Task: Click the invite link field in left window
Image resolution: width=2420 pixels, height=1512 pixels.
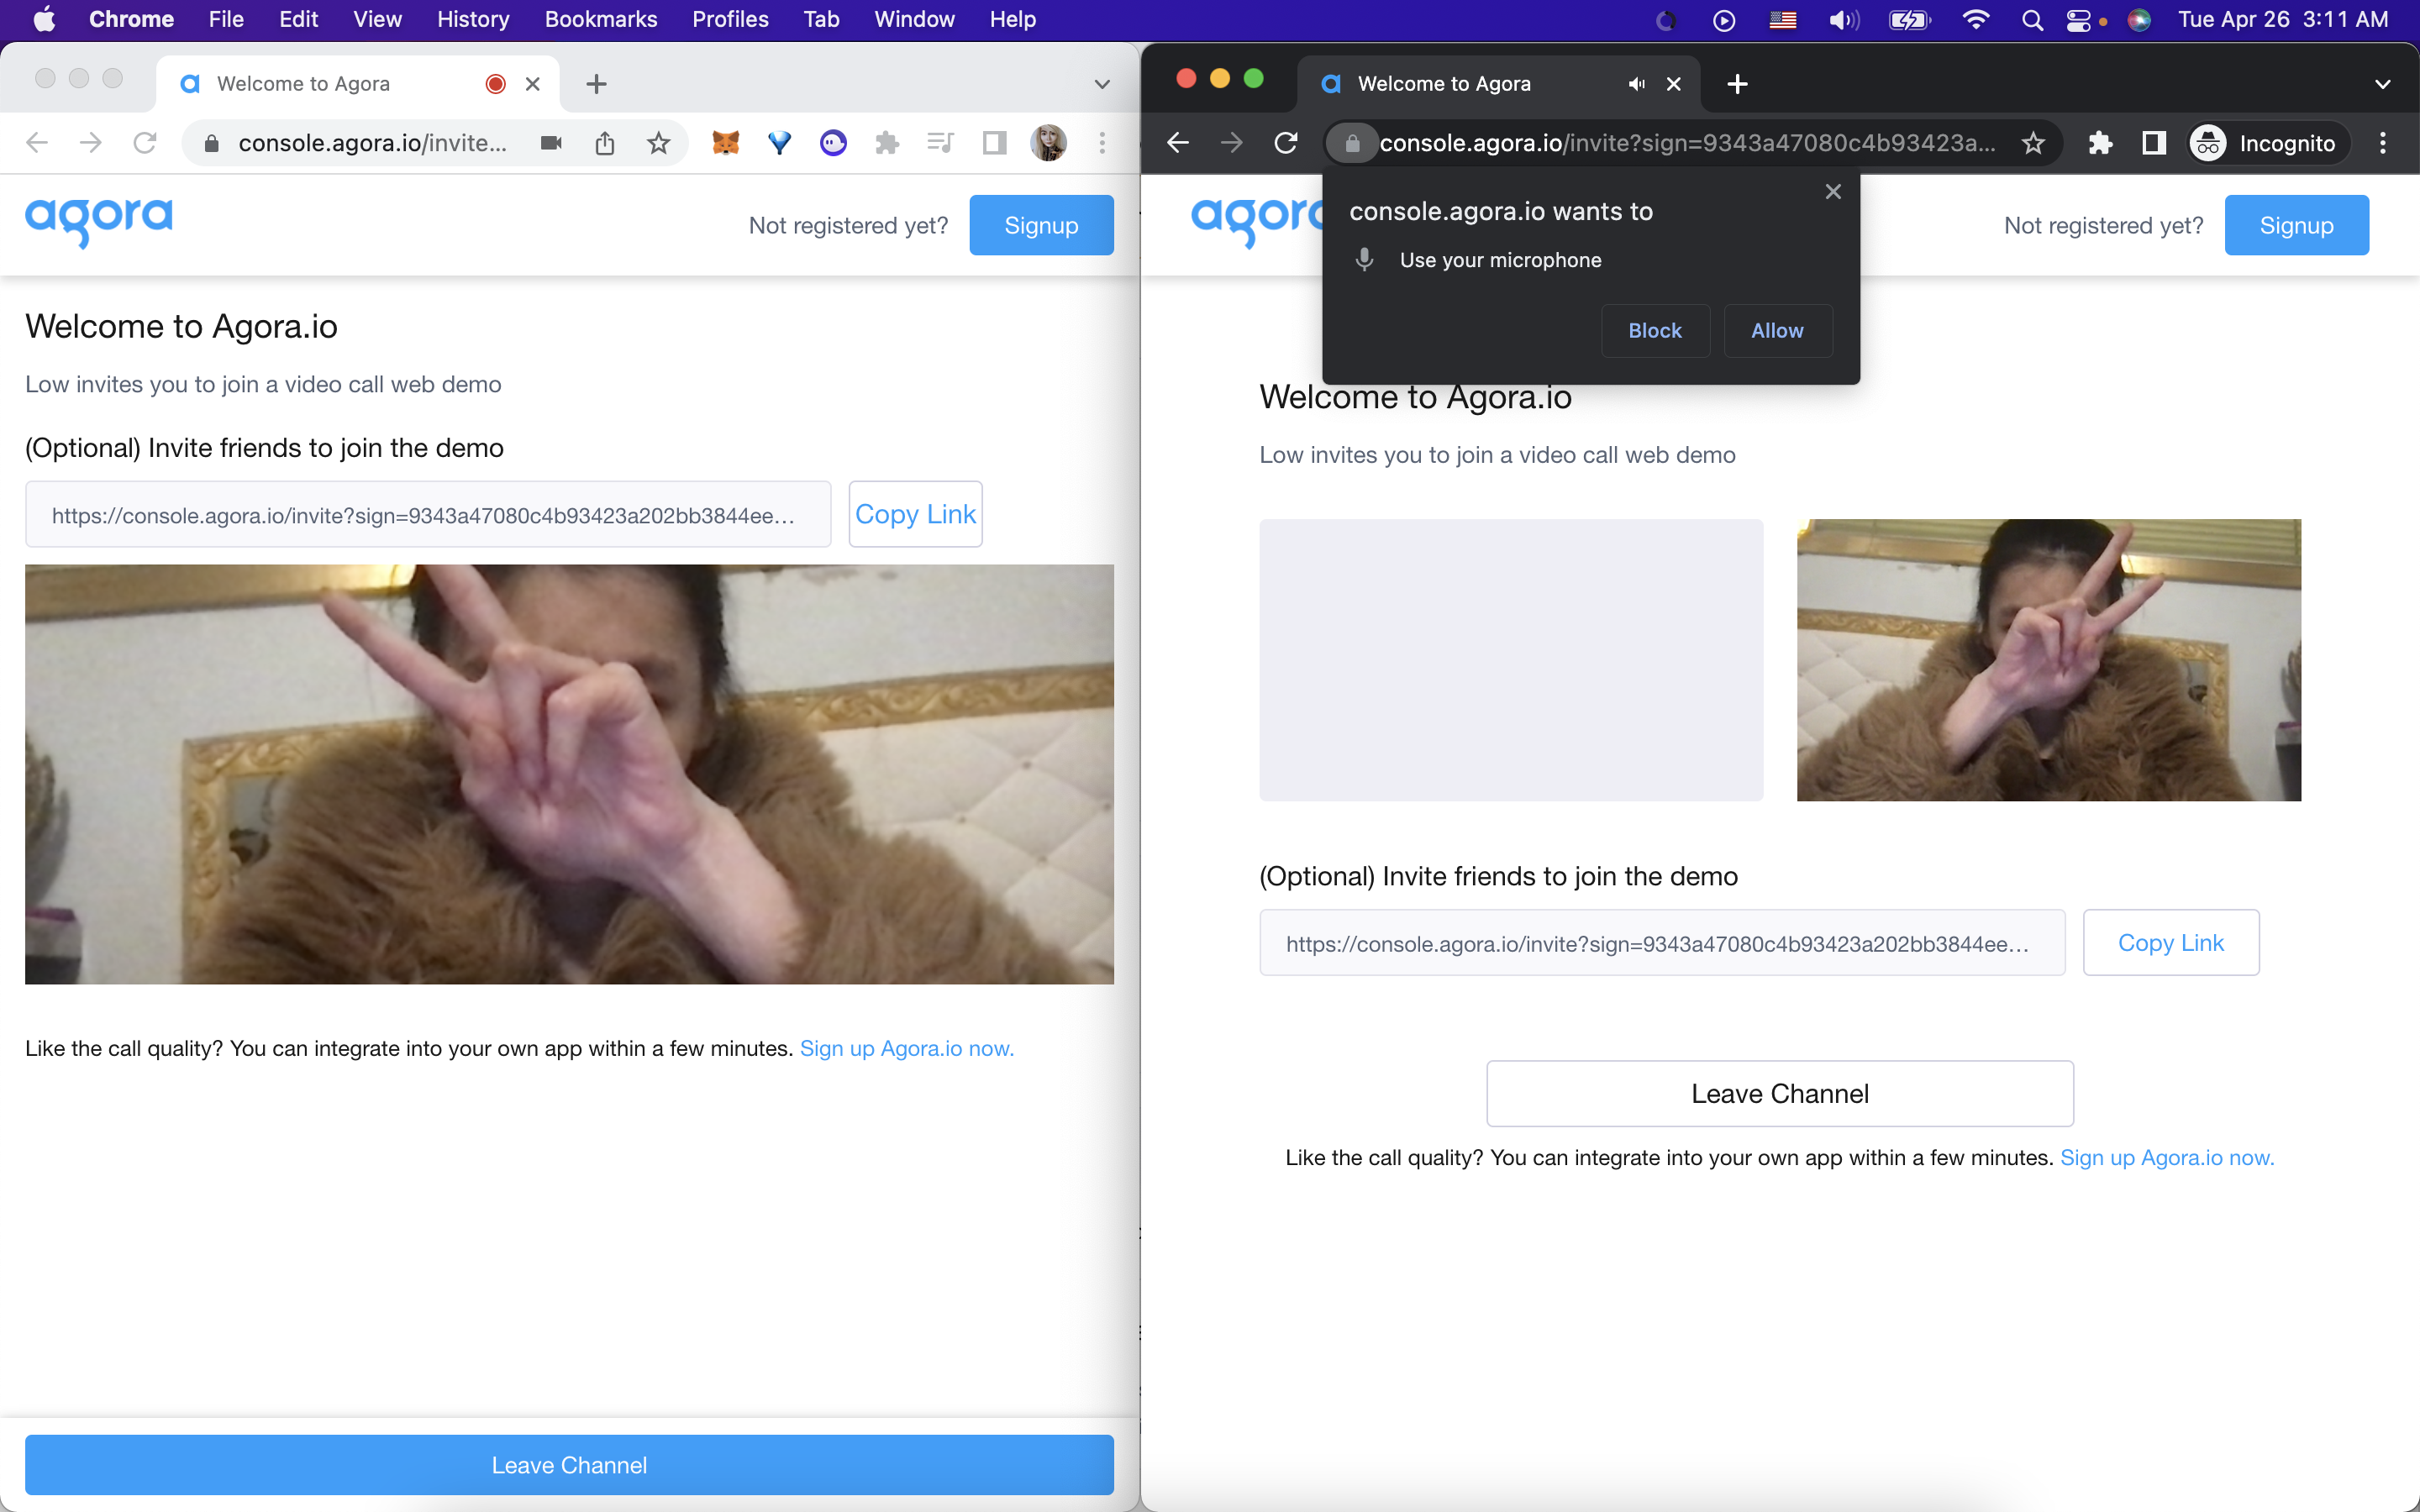Action: point(428,515)
